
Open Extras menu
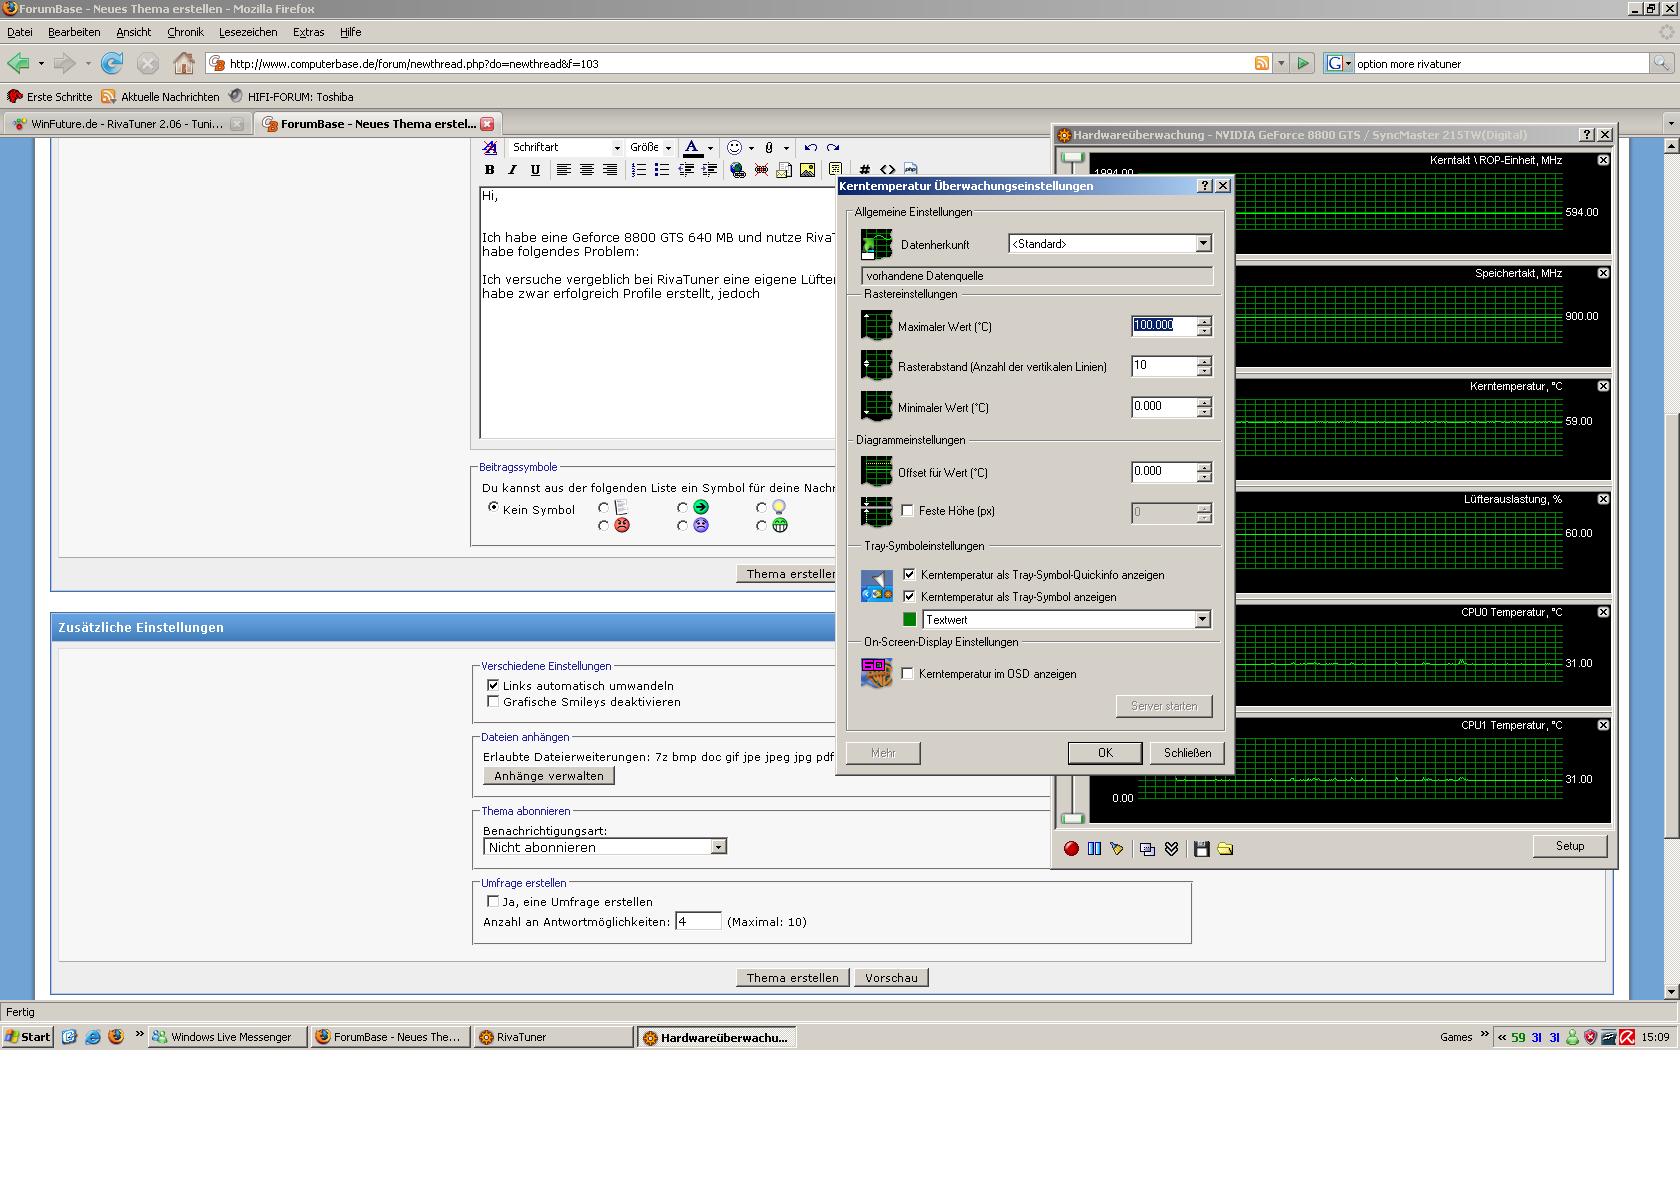click(308, 32)
